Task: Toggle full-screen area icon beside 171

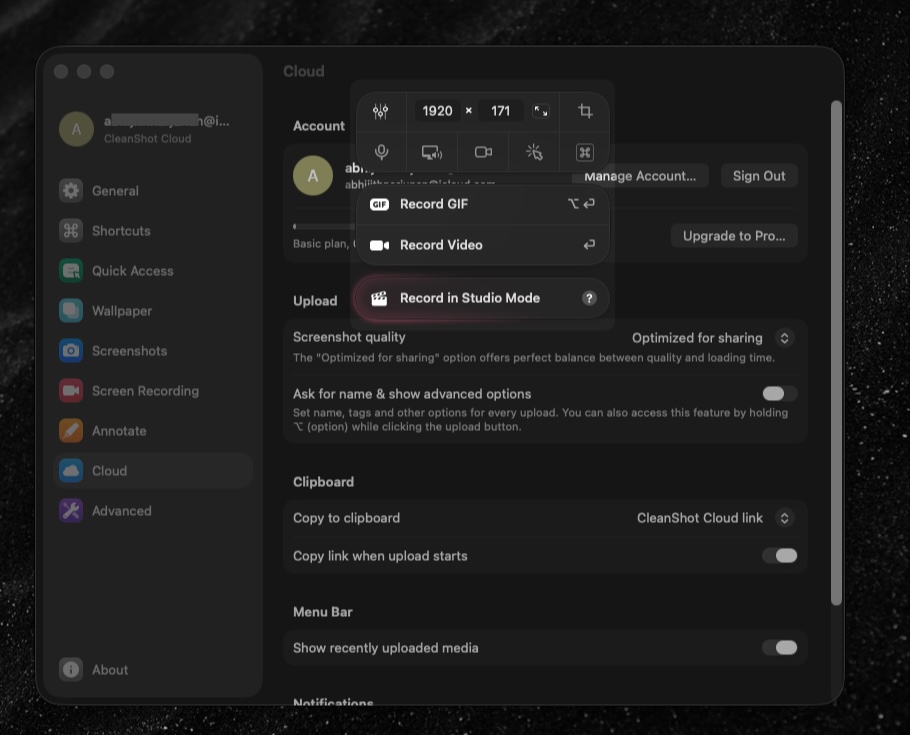Action: (541, 111)
